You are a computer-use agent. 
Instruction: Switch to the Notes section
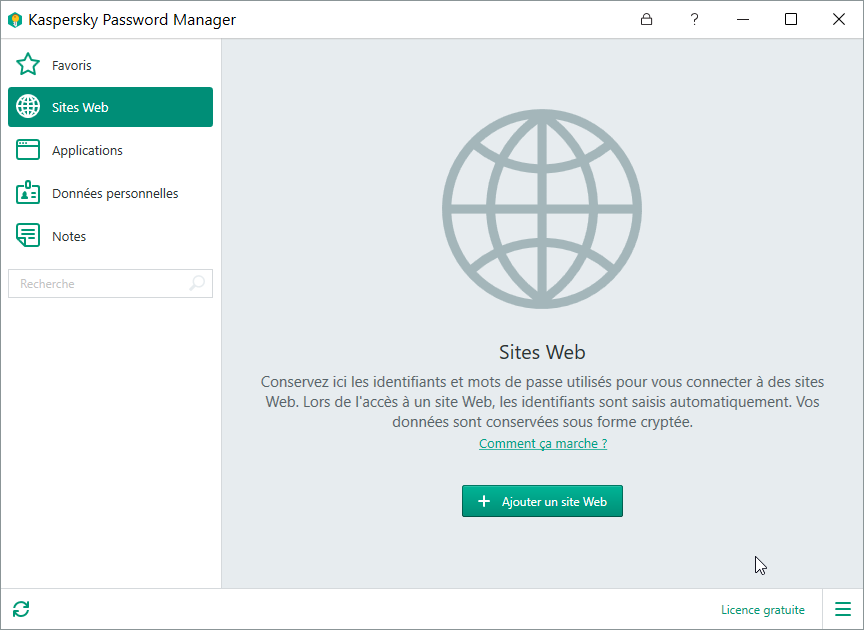coord(110,236)
